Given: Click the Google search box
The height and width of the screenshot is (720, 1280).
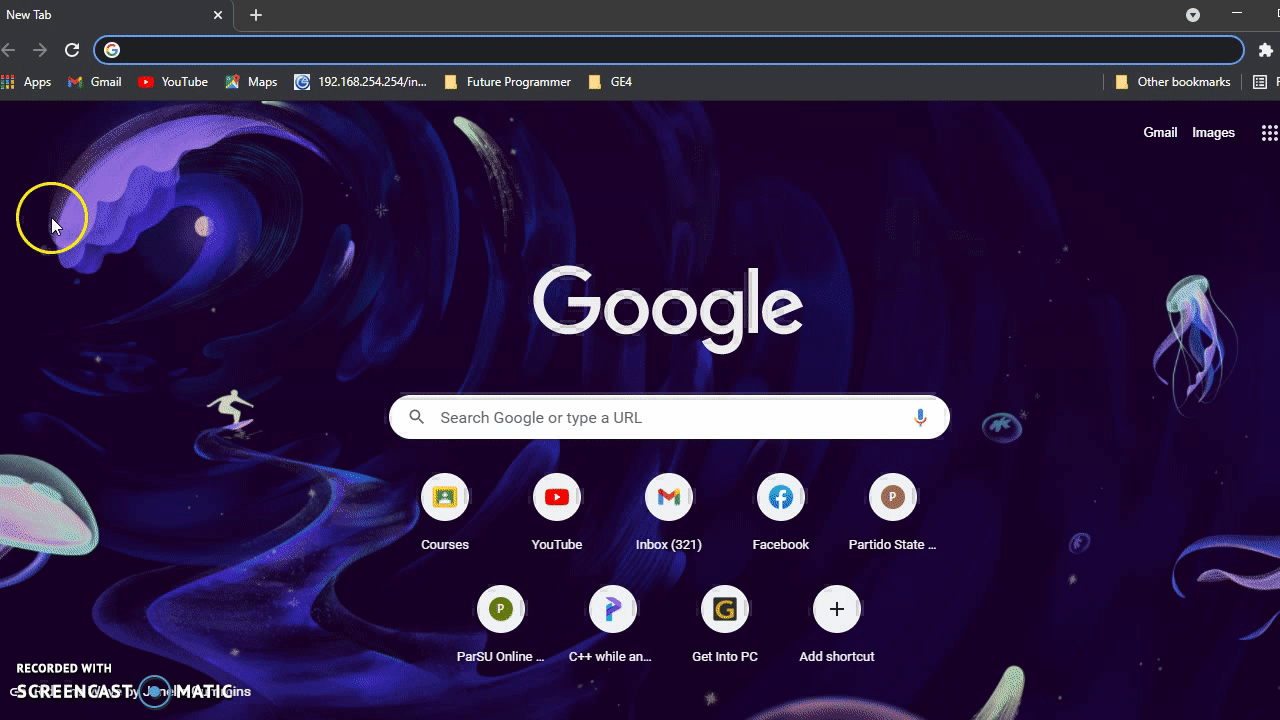Looking at the screenshot, I should (x=669, y=417).
